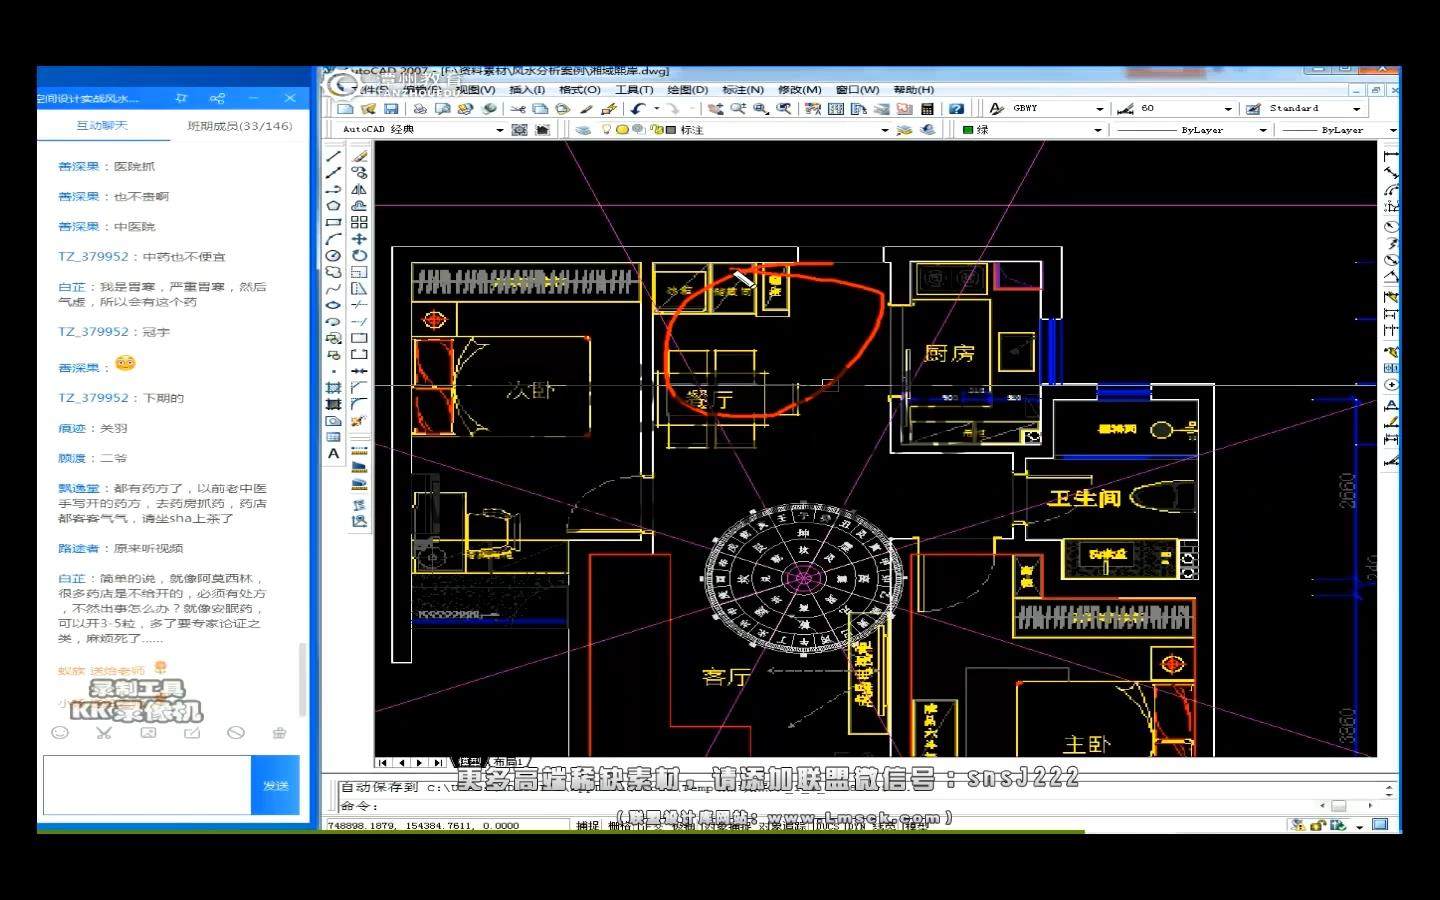Screen dimensions: 1440x900
Task: Open the green 绿 color control
Action: point(1031,130)
